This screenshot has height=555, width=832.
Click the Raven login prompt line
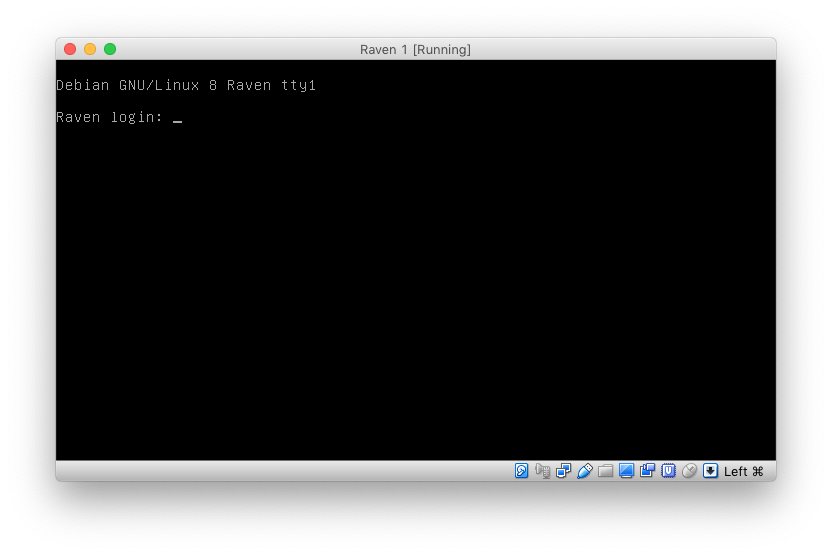119,117
